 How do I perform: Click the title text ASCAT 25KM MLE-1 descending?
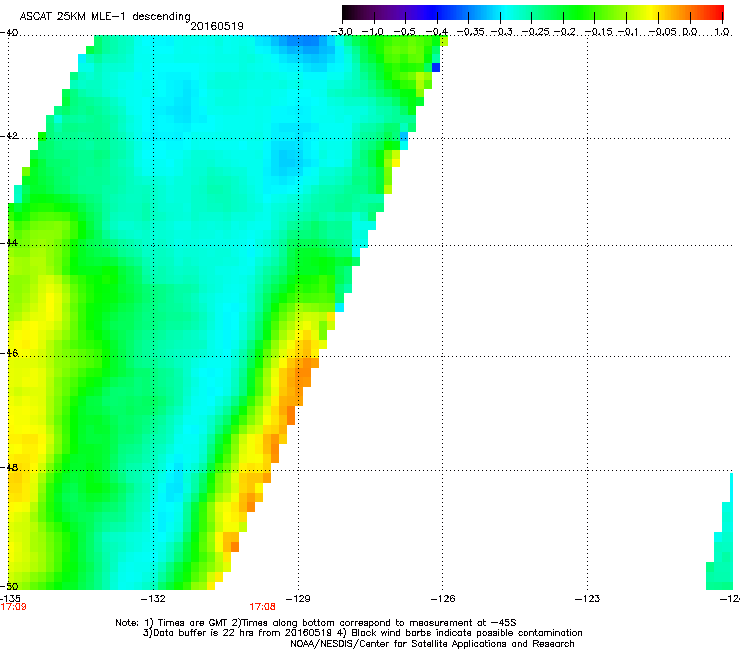pyautogui.click(x=105, y=16)
